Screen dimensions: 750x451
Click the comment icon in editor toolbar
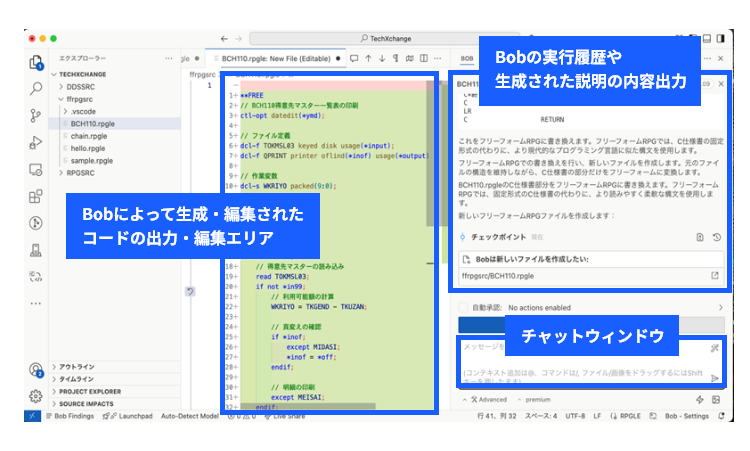(x=354, y=58)
